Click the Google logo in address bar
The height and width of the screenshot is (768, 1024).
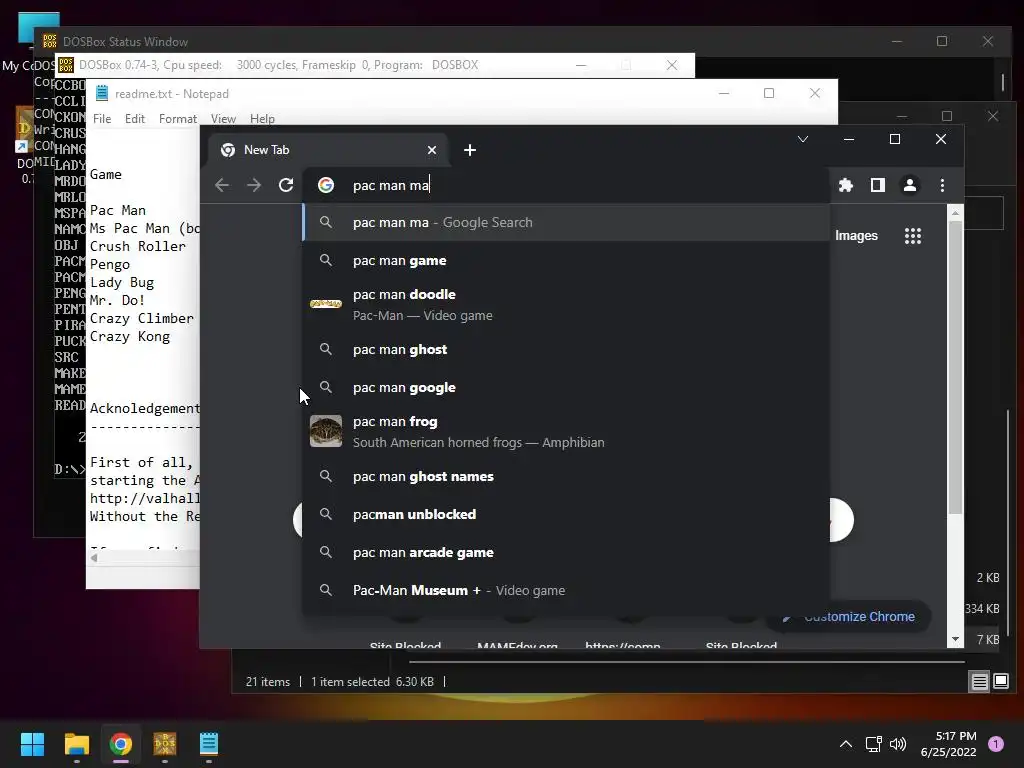(326, 185)
